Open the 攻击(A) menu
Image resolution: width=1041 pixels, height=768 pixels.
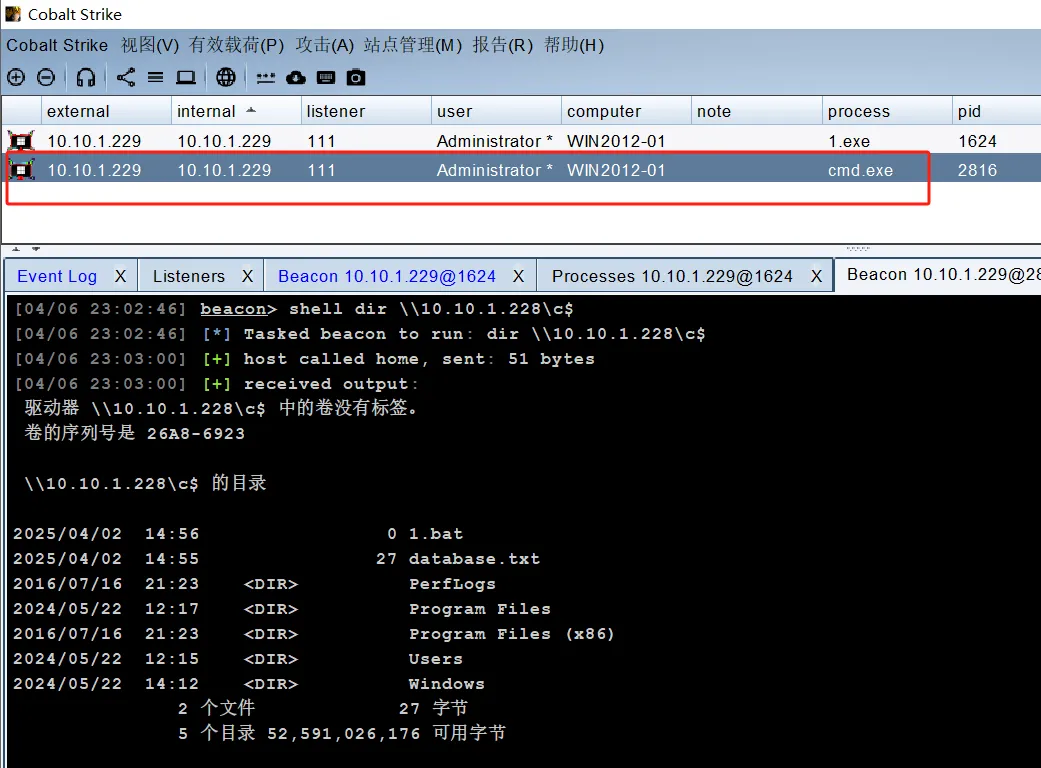coord(325,45)
